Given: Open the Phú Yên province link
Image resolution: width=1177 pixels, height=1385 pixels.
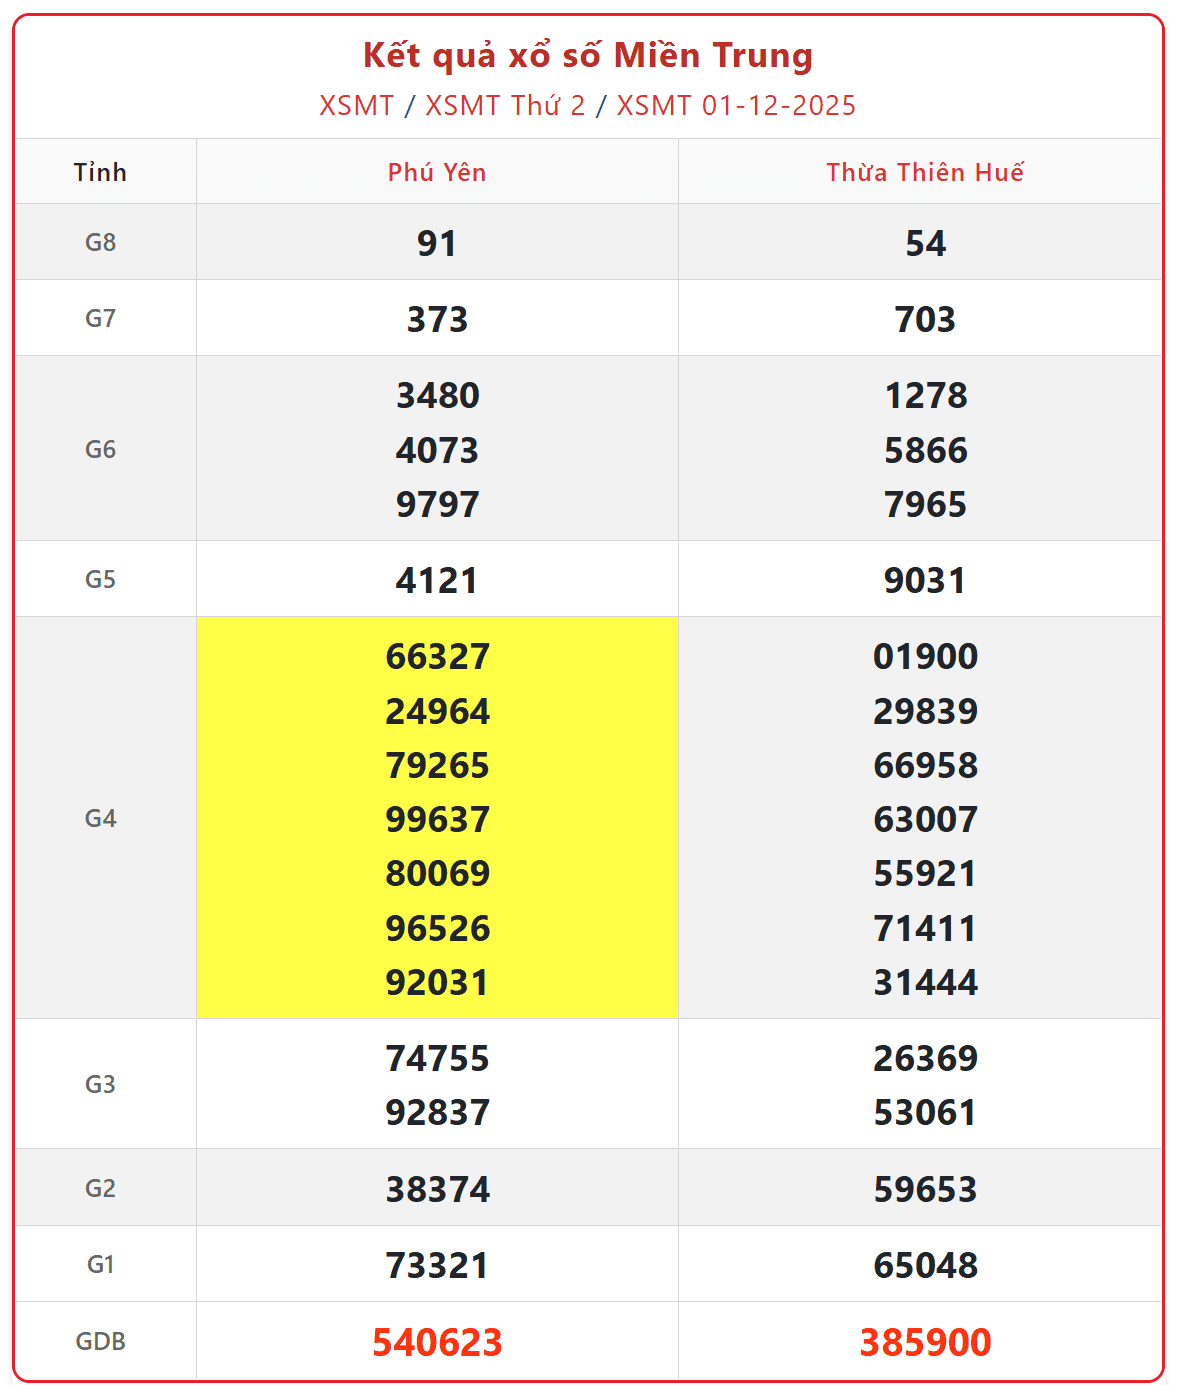Looking at the screenshot, I should coord(437,172).
